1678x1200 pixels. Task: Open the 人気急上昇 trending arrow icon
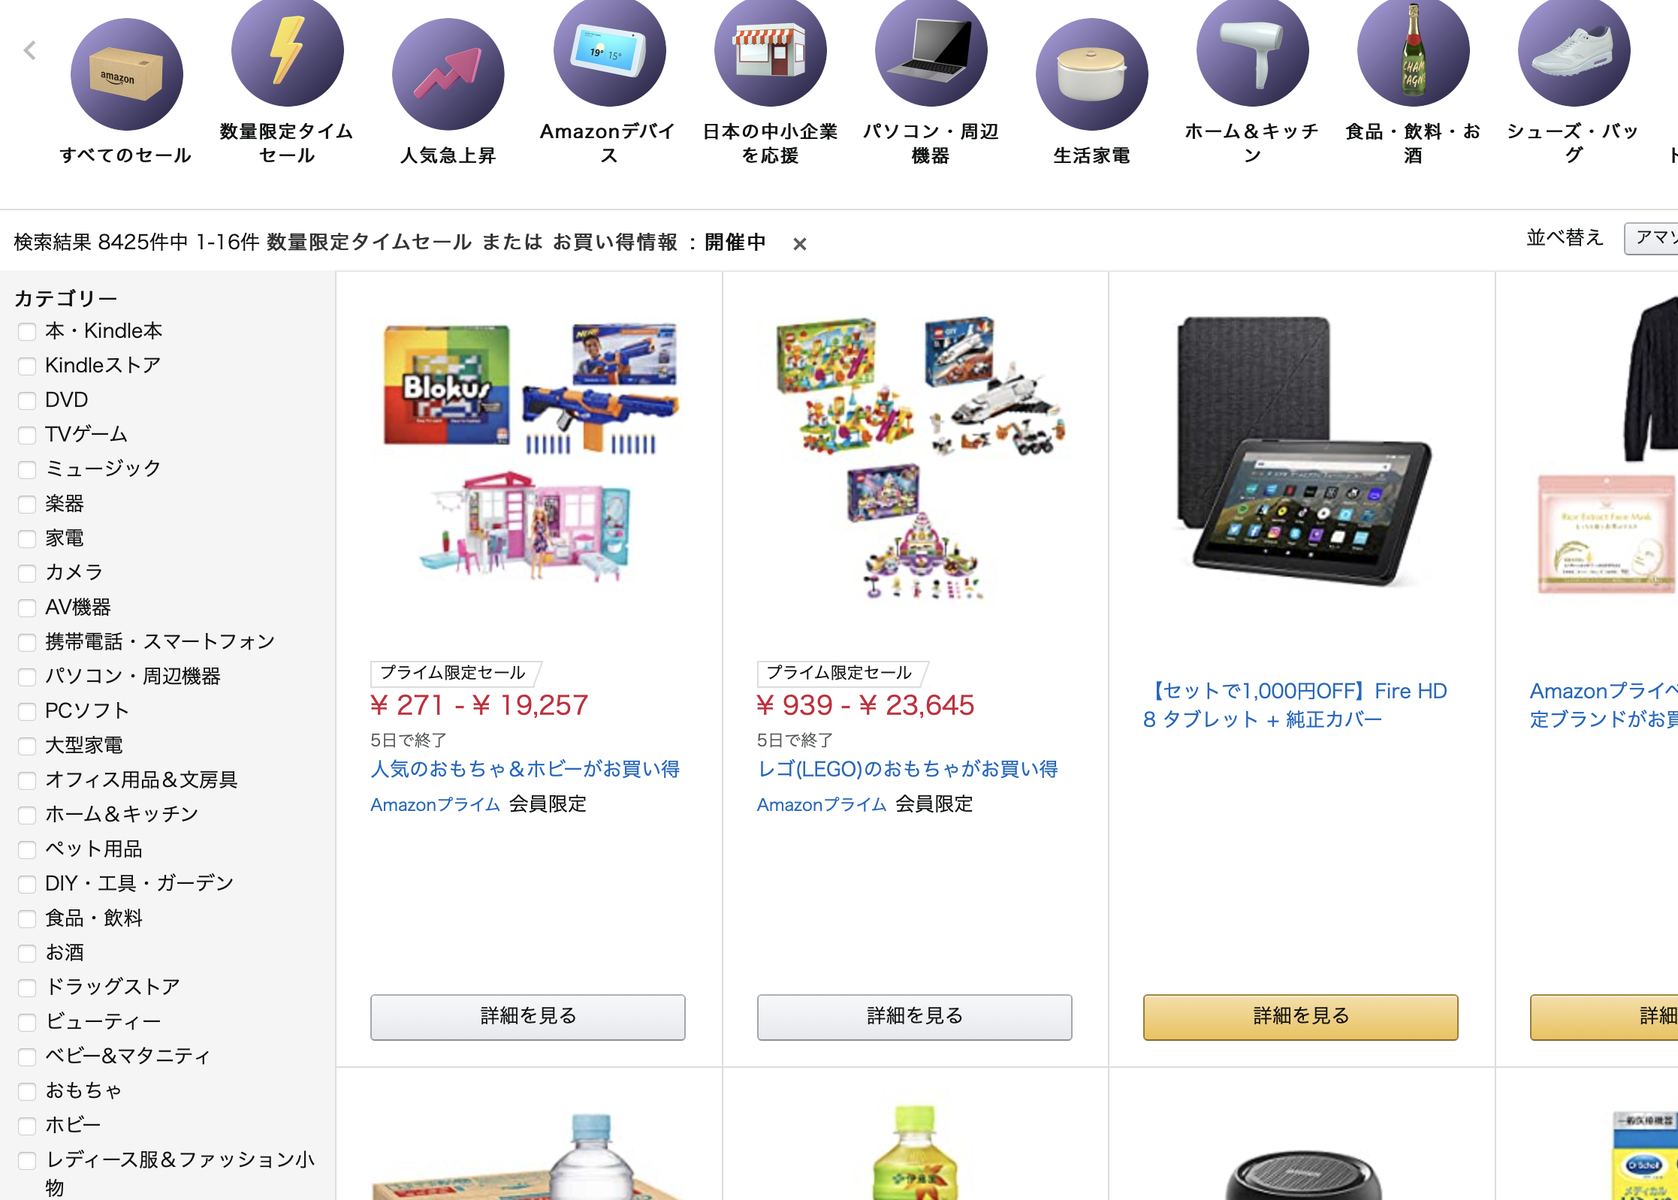tap(448, 75)
